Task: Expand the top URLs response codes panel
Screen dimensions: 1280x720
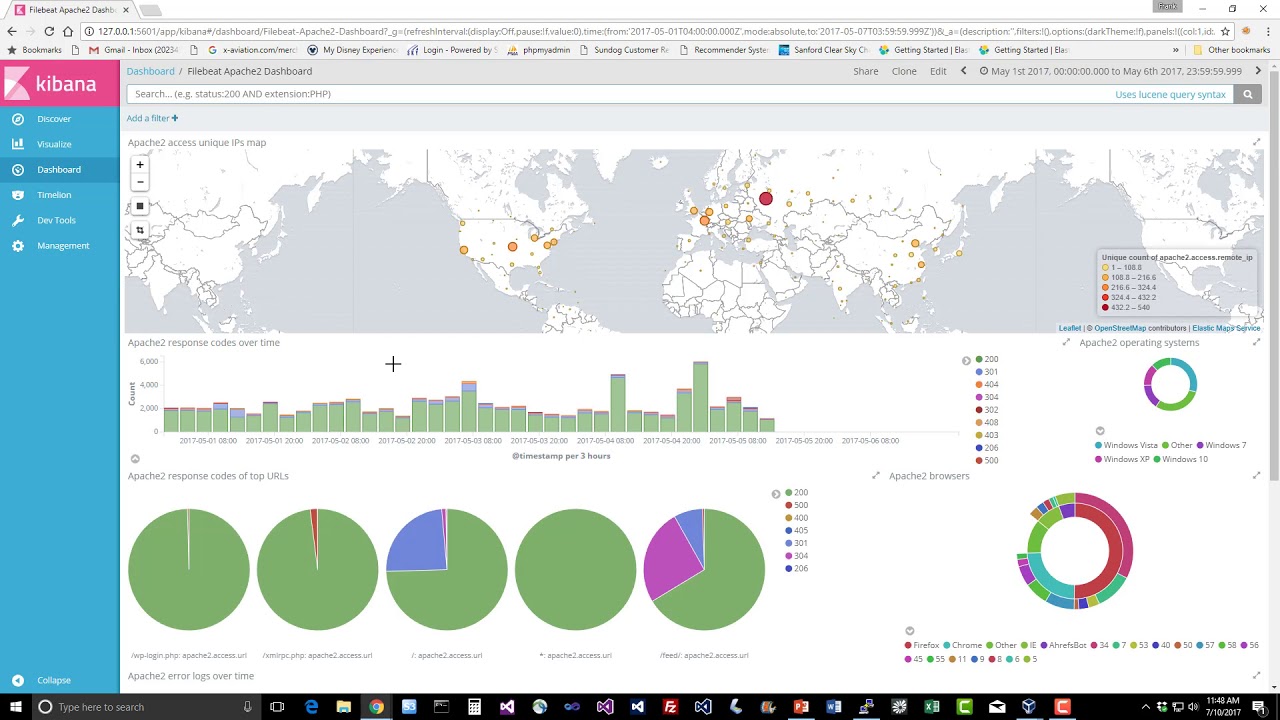Action: [x=876, y=475]
